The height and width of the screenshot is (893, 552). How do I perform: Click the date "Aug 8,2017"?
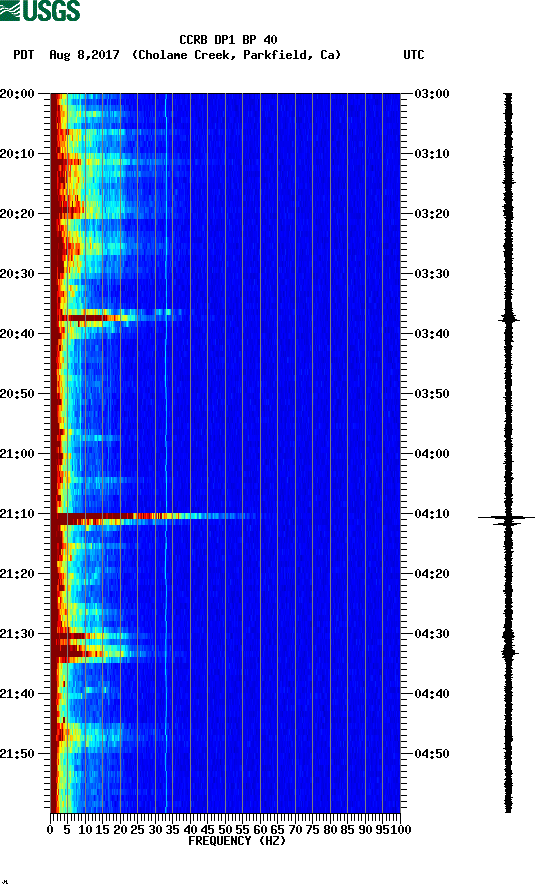tap(84, 55)
